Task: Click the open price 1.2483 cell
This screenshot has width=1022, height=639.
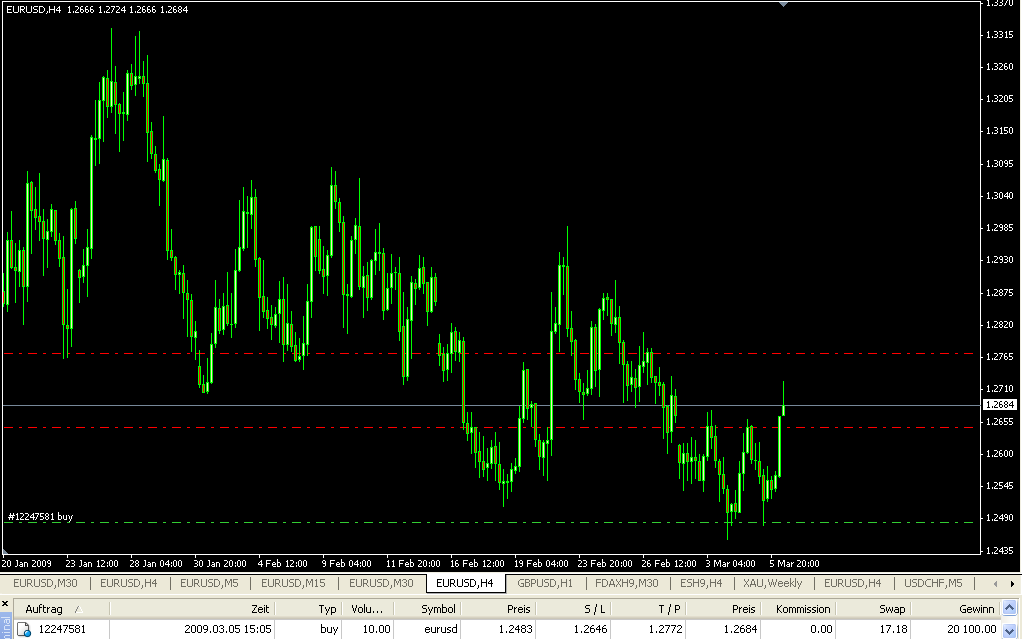Action: click(x=515, y=629)
